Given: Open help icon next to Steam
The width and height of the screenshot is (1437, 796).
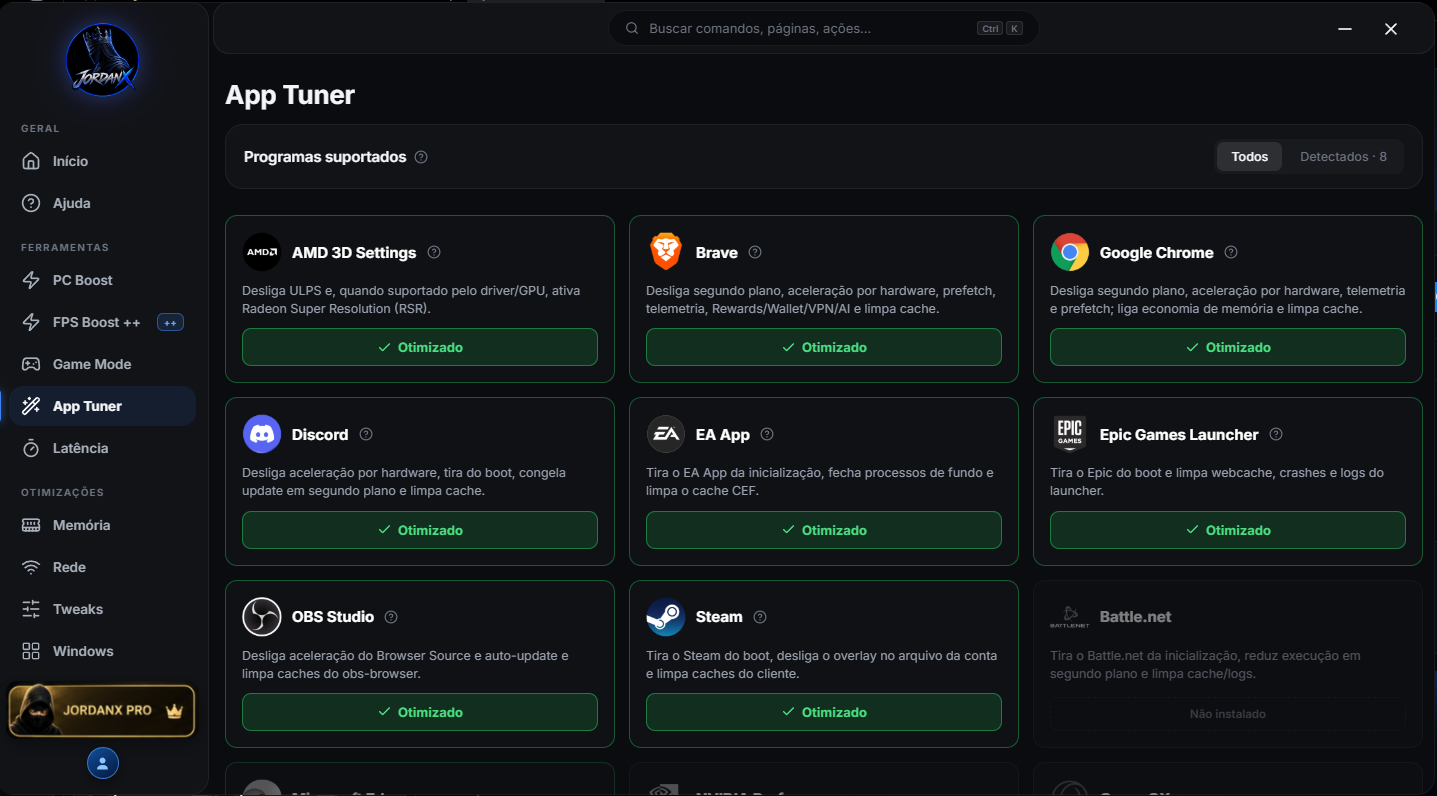Looking at the screenshot, I should click(x=760, y=617).
